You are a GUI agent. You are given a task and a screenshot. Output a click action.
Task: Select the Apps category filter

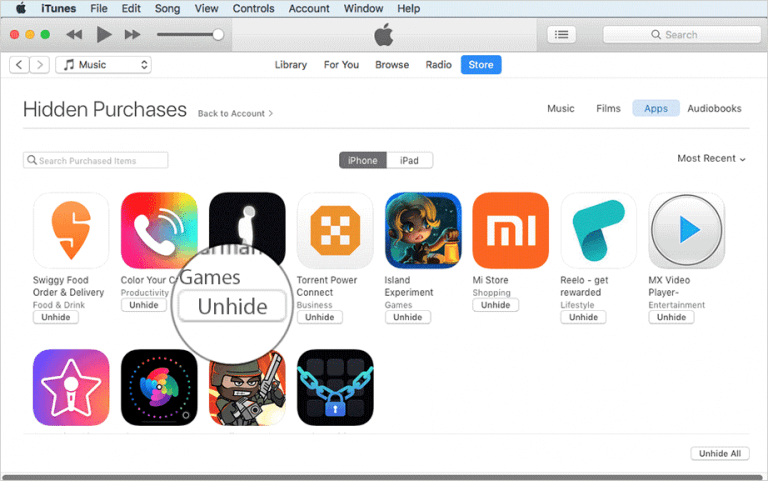point(656,108)
